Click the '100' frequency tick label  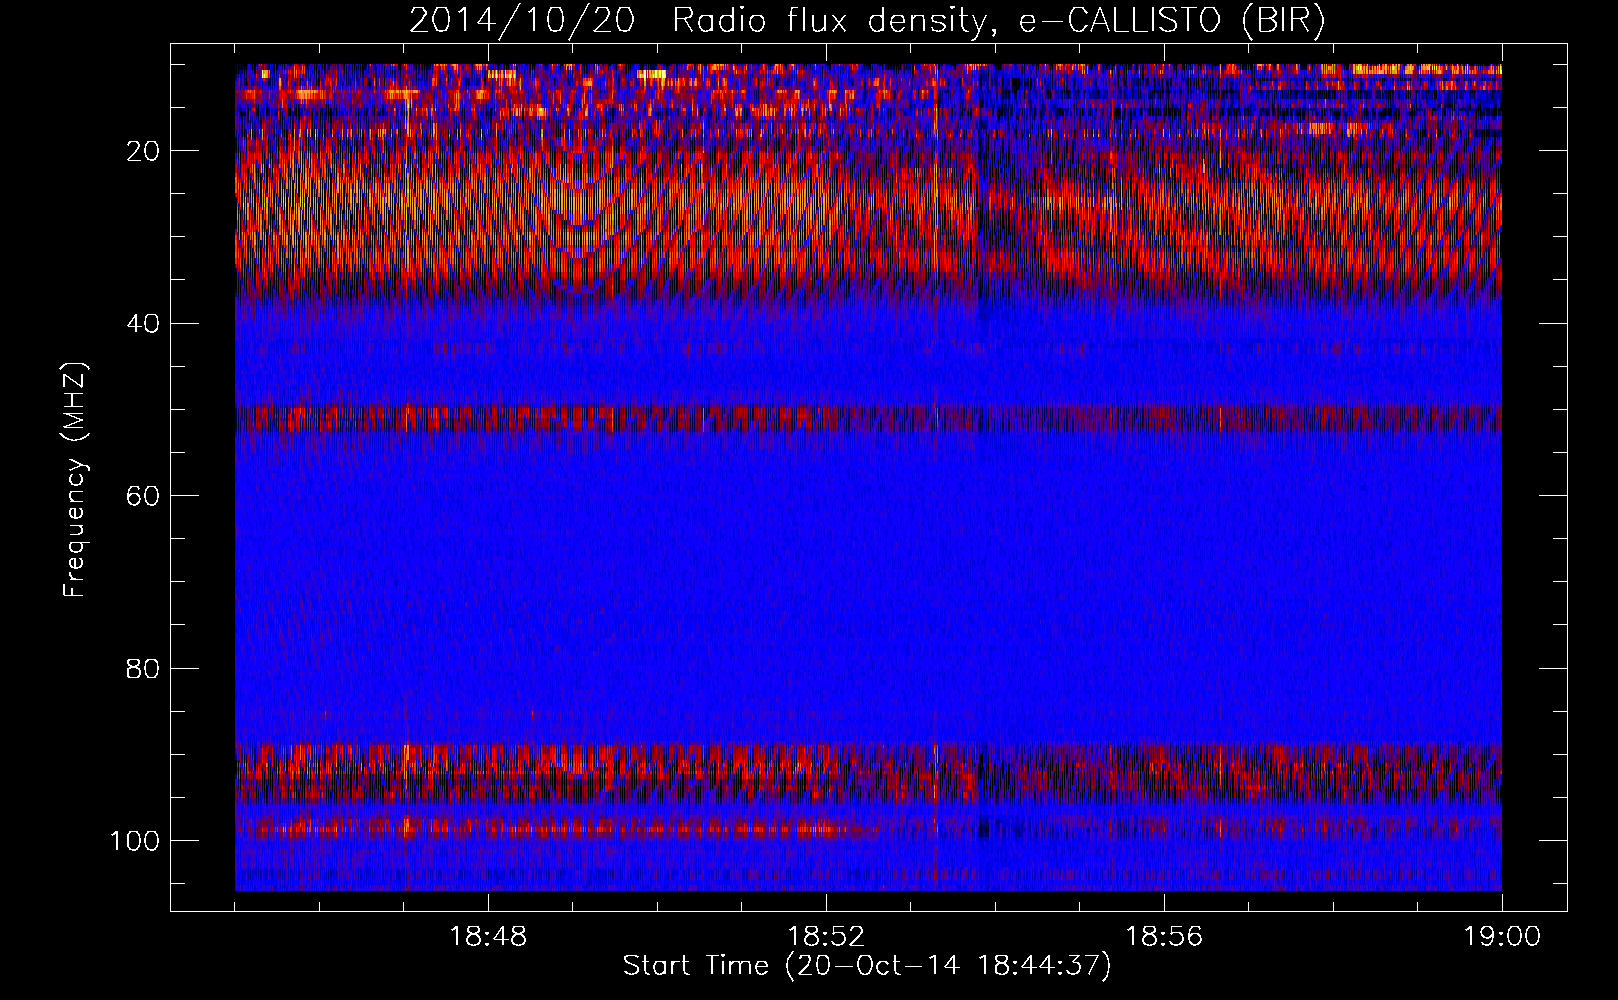pos(135,841)
